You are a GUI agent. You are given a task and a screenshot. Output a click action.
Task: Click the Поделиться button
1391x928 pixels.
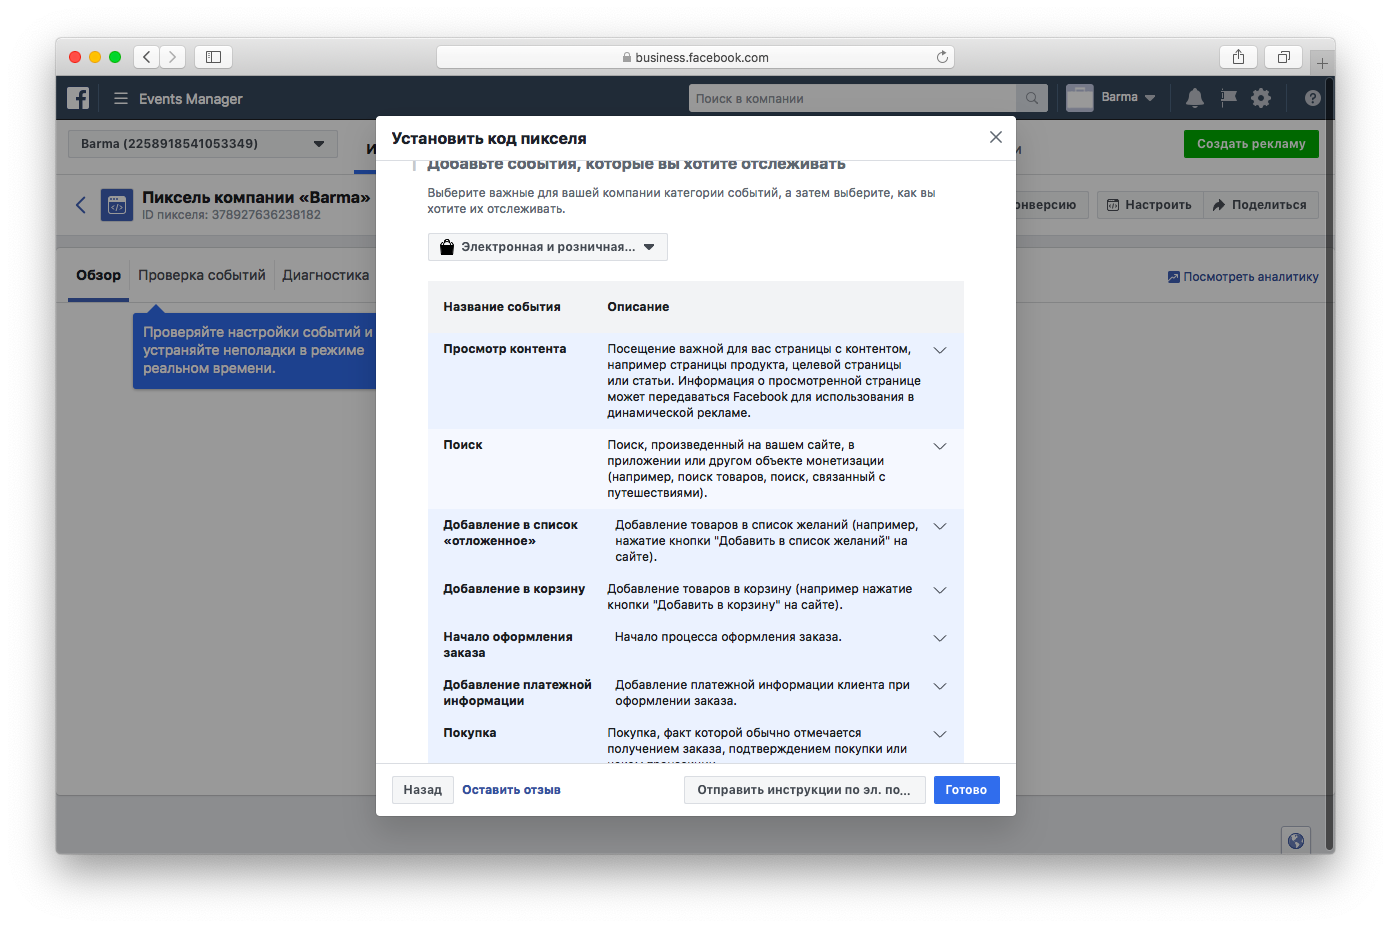1261,205
